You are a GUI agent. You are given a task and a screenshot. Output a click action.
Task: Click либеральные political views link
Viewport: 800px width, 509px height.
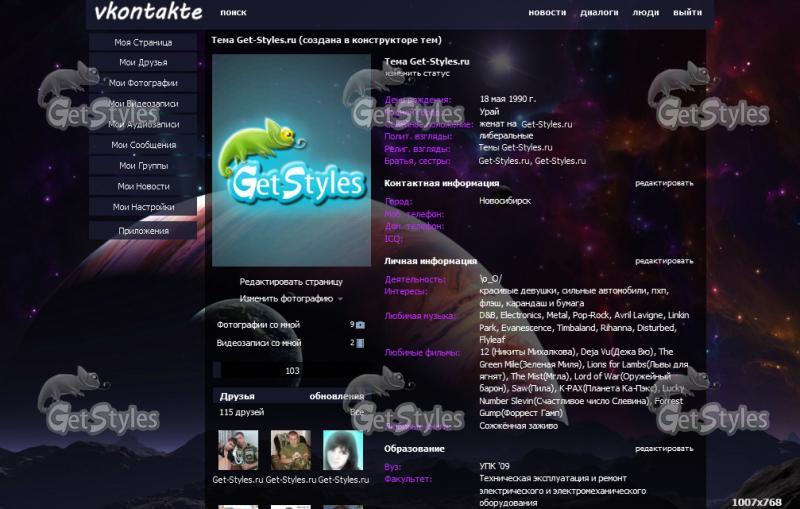506,136
